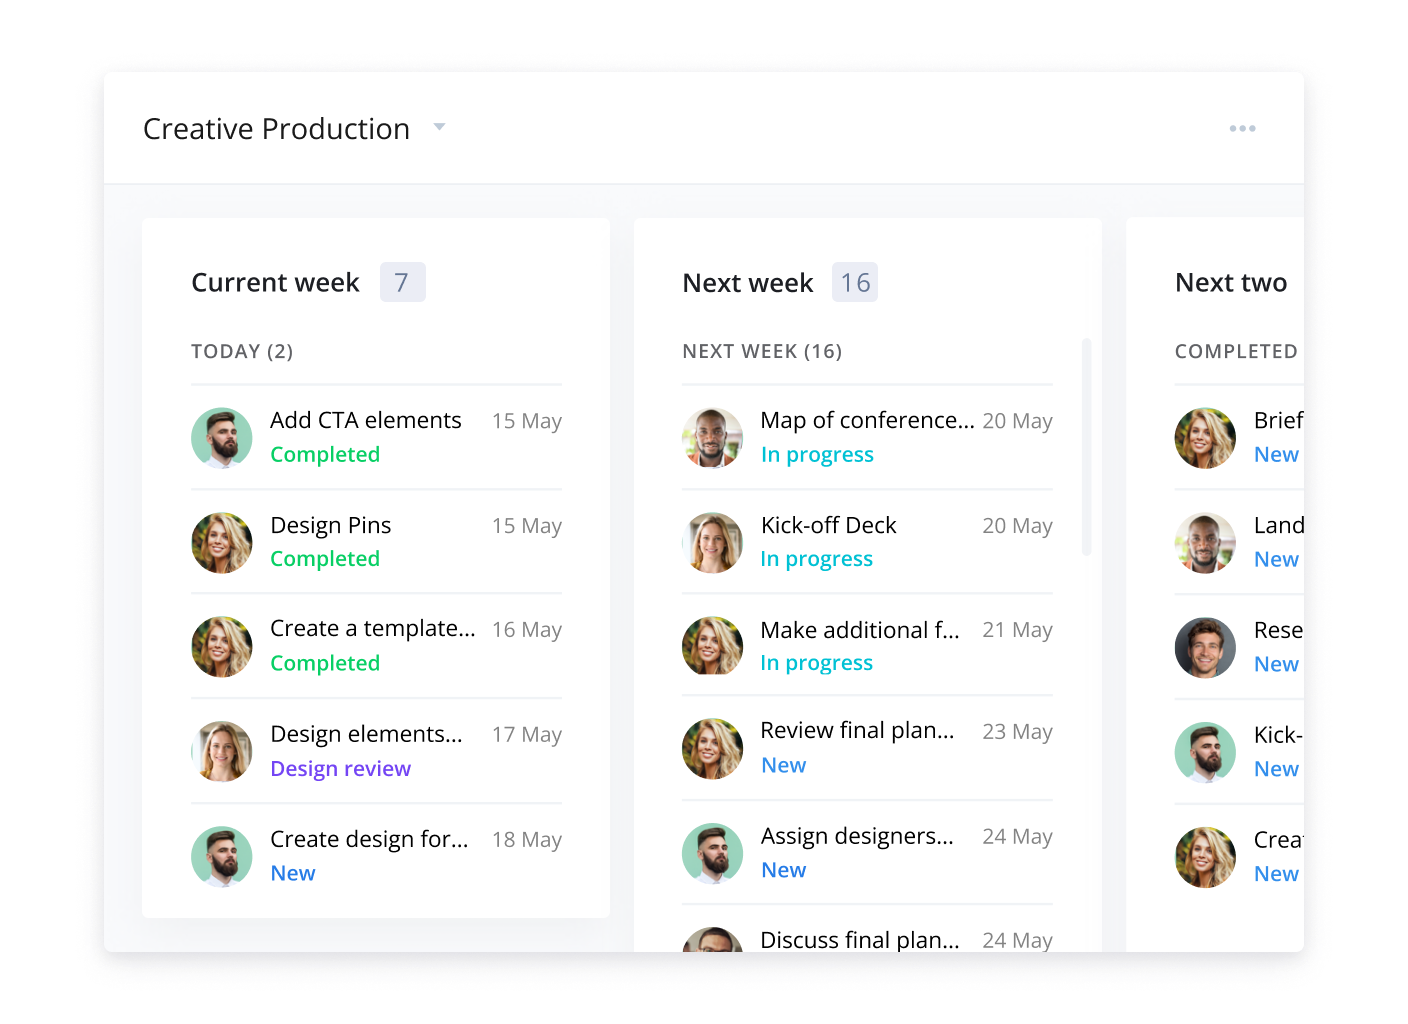Open the Create a template task
Screen dimensions: 1408x1024
(372, 629)
